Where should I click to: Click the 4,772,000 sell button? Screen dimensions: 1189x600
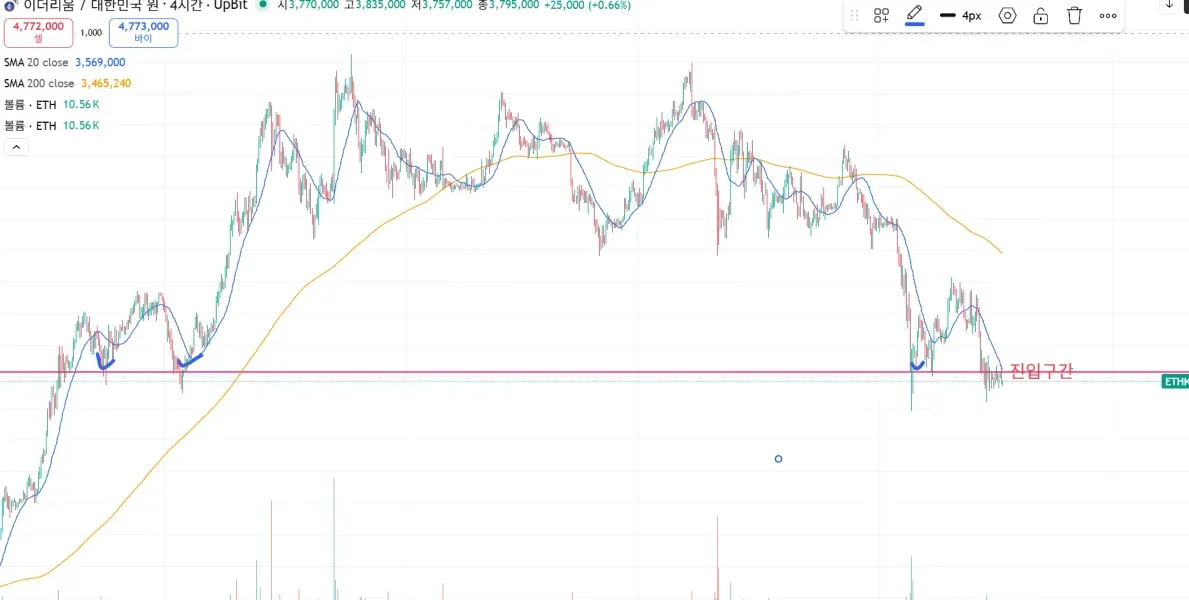tap(39, 33)
